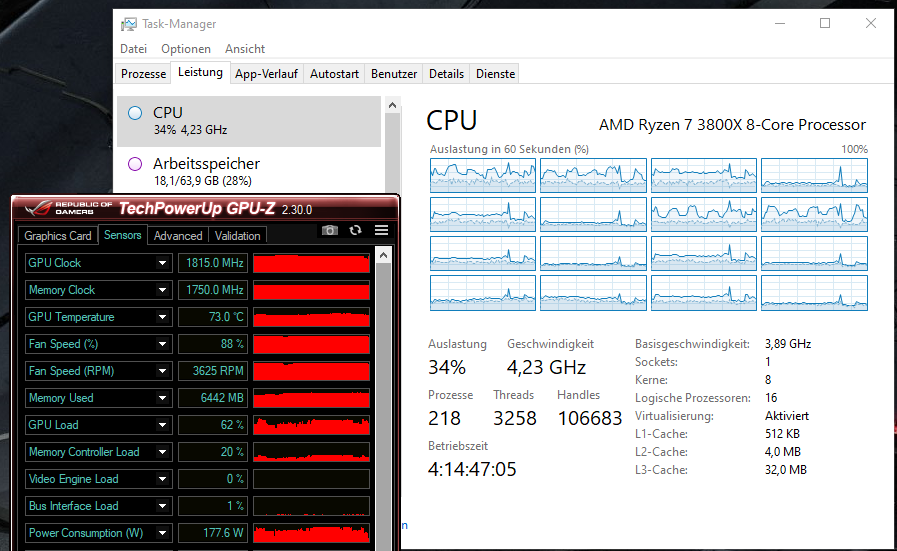This screenshot has width=897, height=551.
Task: Open the Optionen menu
Action: pyautogui.click(x=185, y=49)
